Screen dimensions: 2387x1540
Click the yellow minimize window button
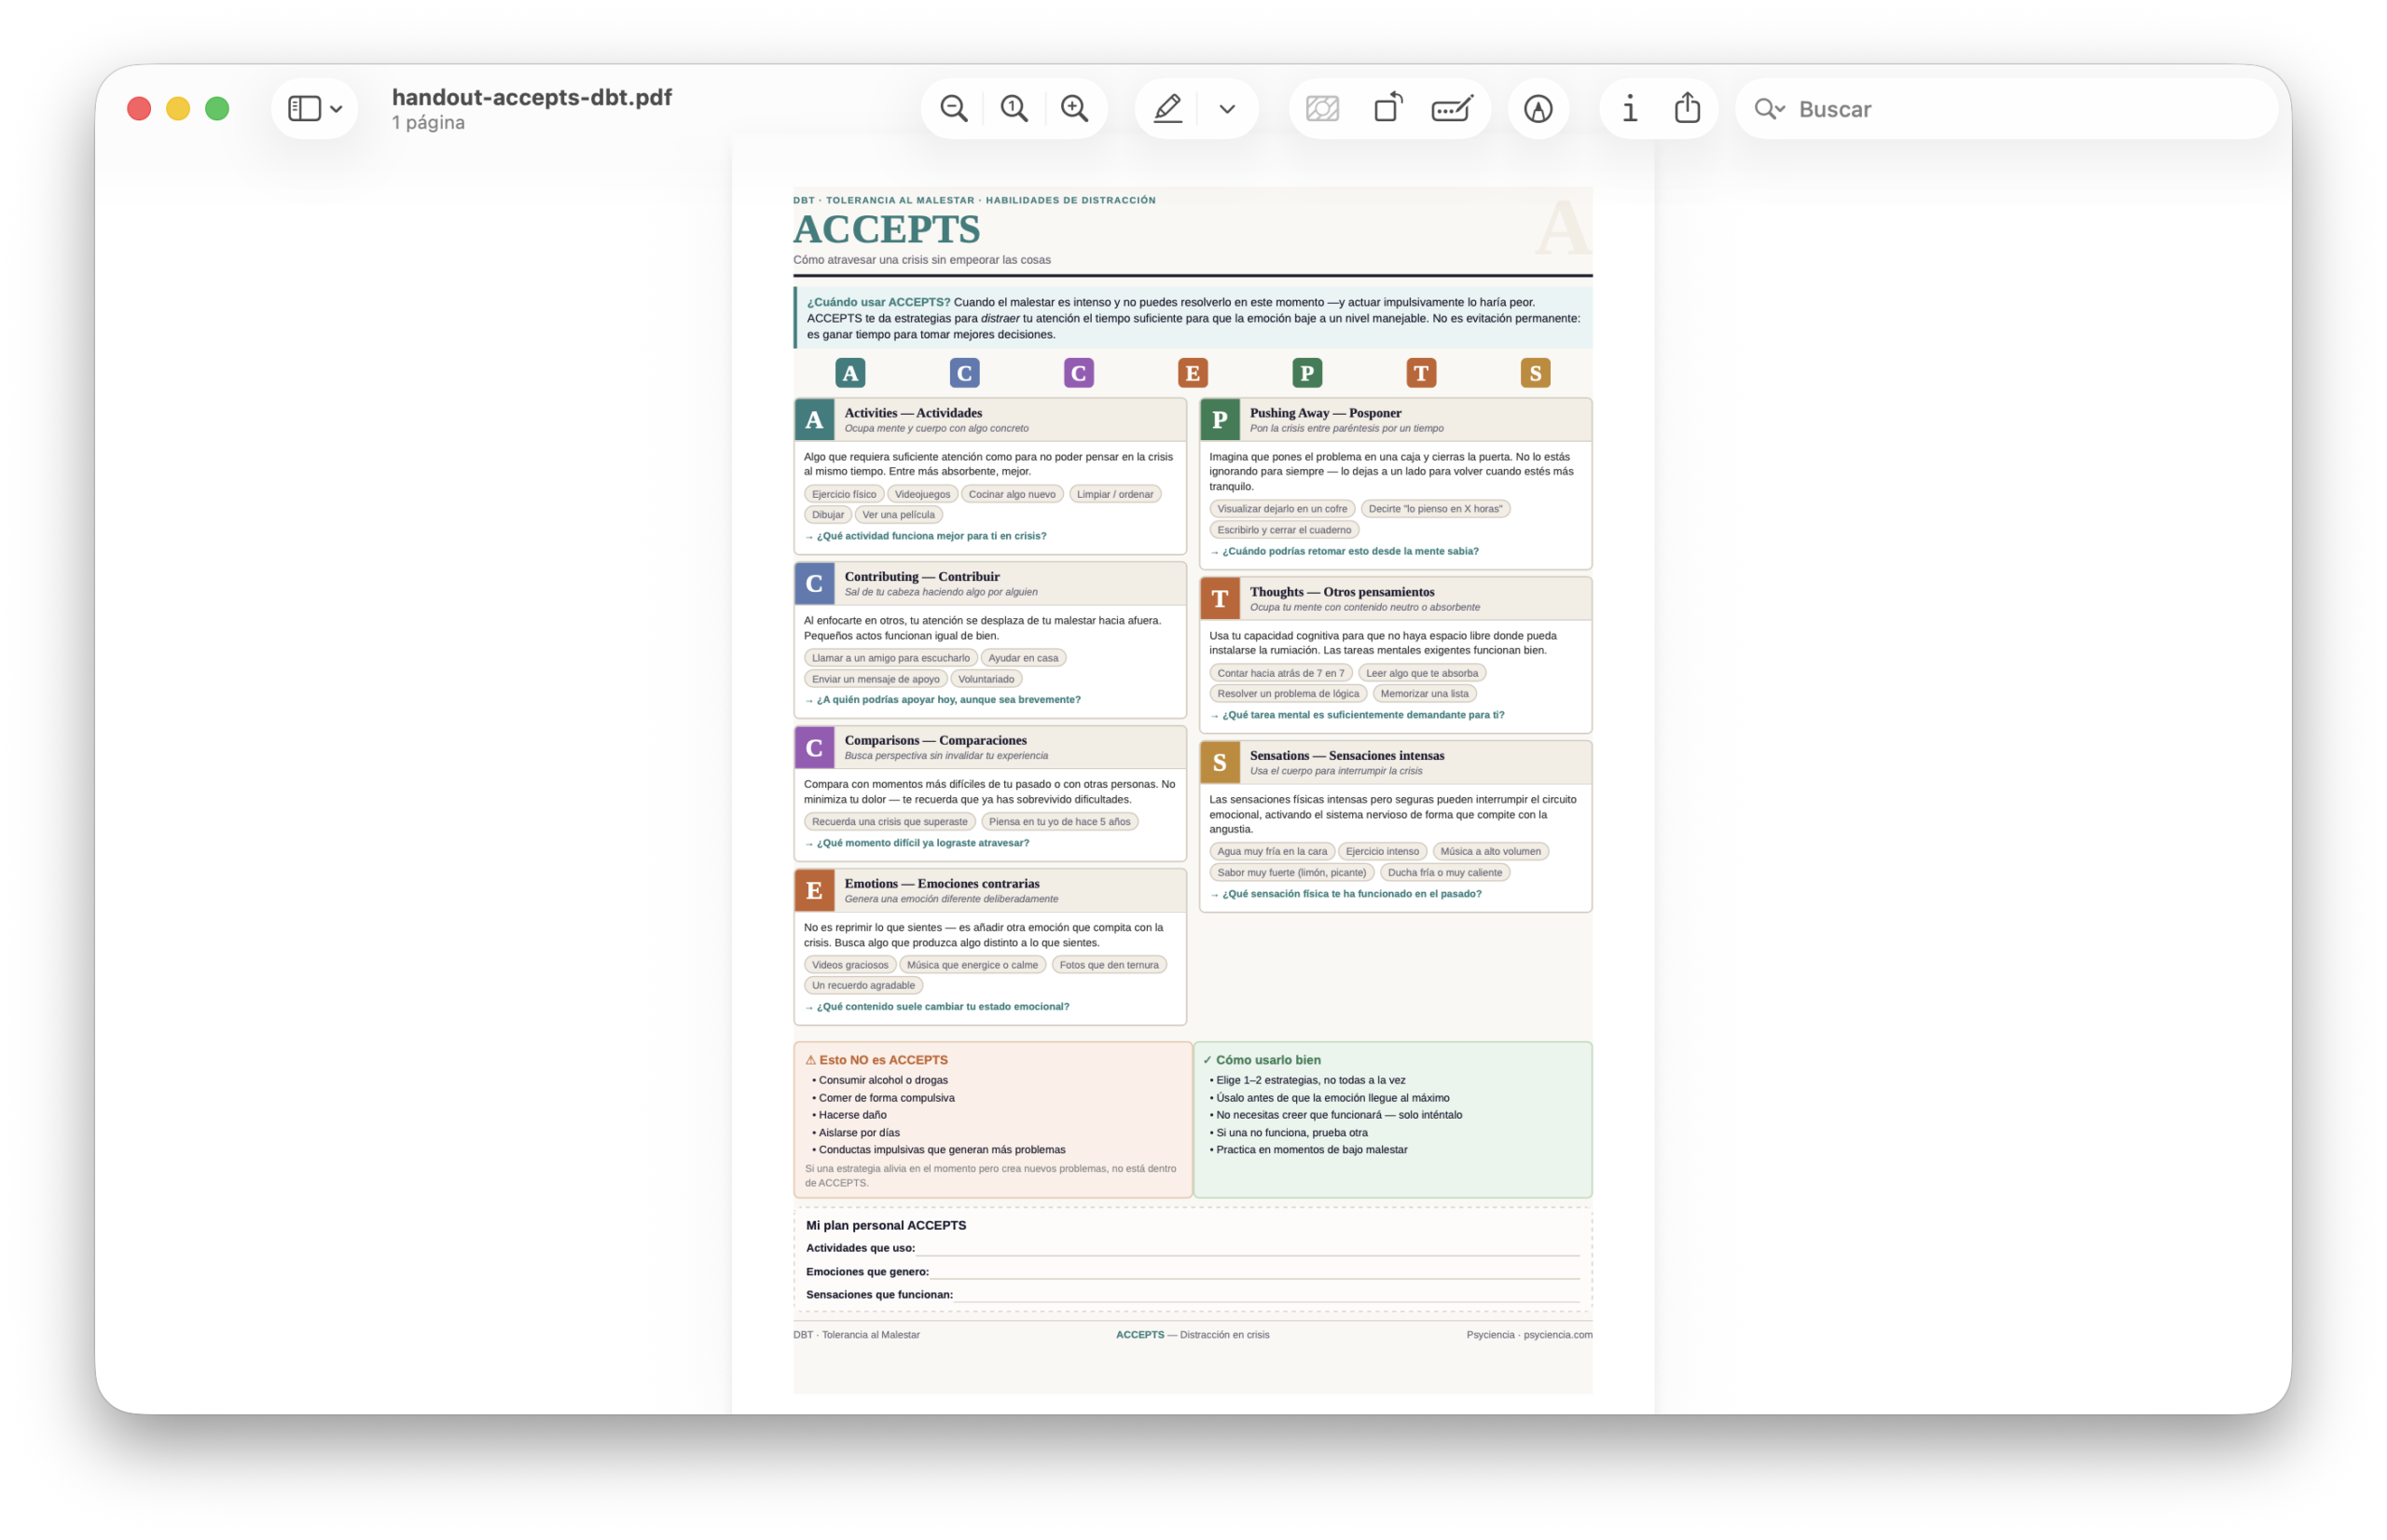pyautogui.click(x=178, y=108)
